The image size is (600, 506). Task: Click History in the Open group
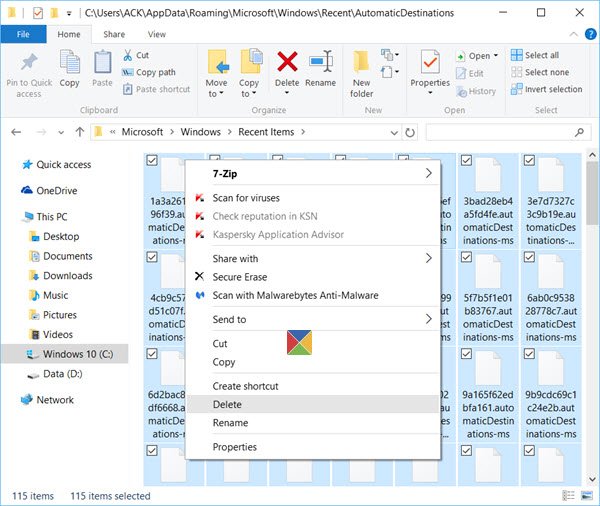coord(476,91)
